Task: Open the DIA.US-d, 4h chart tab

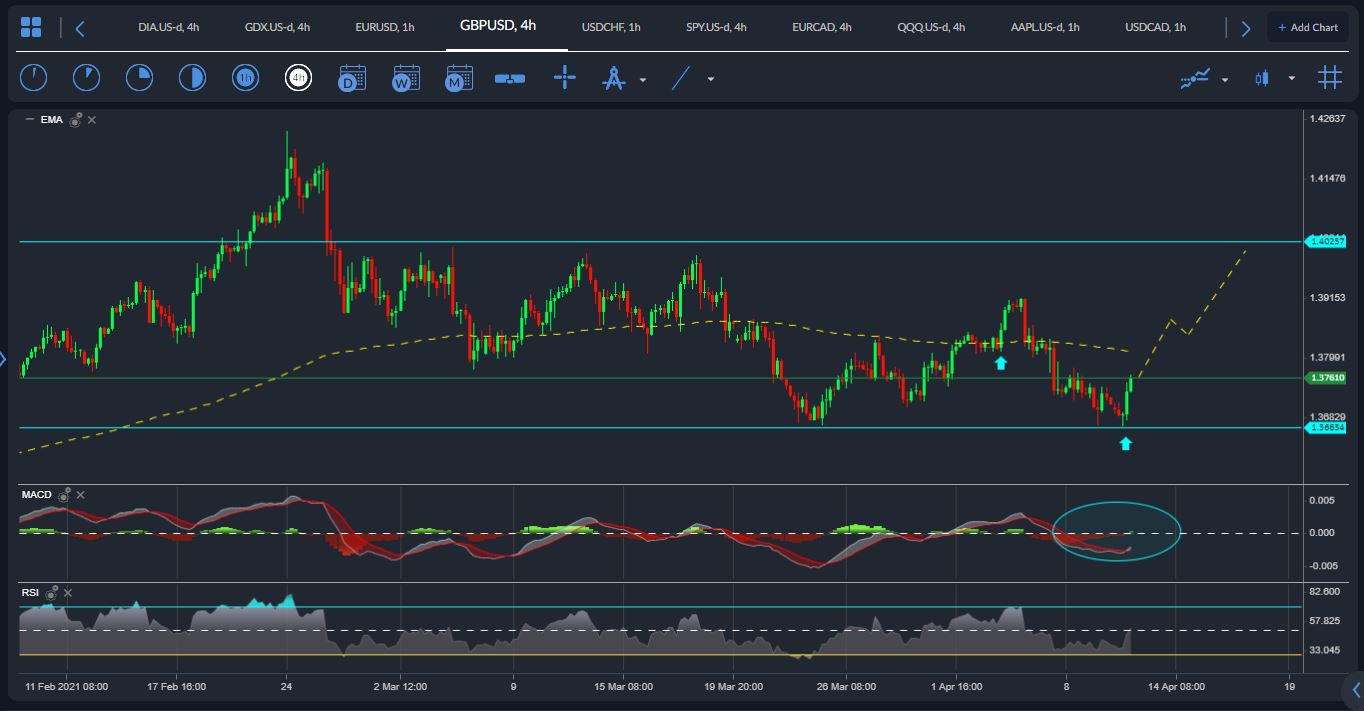Action: (x=169, y=27)
